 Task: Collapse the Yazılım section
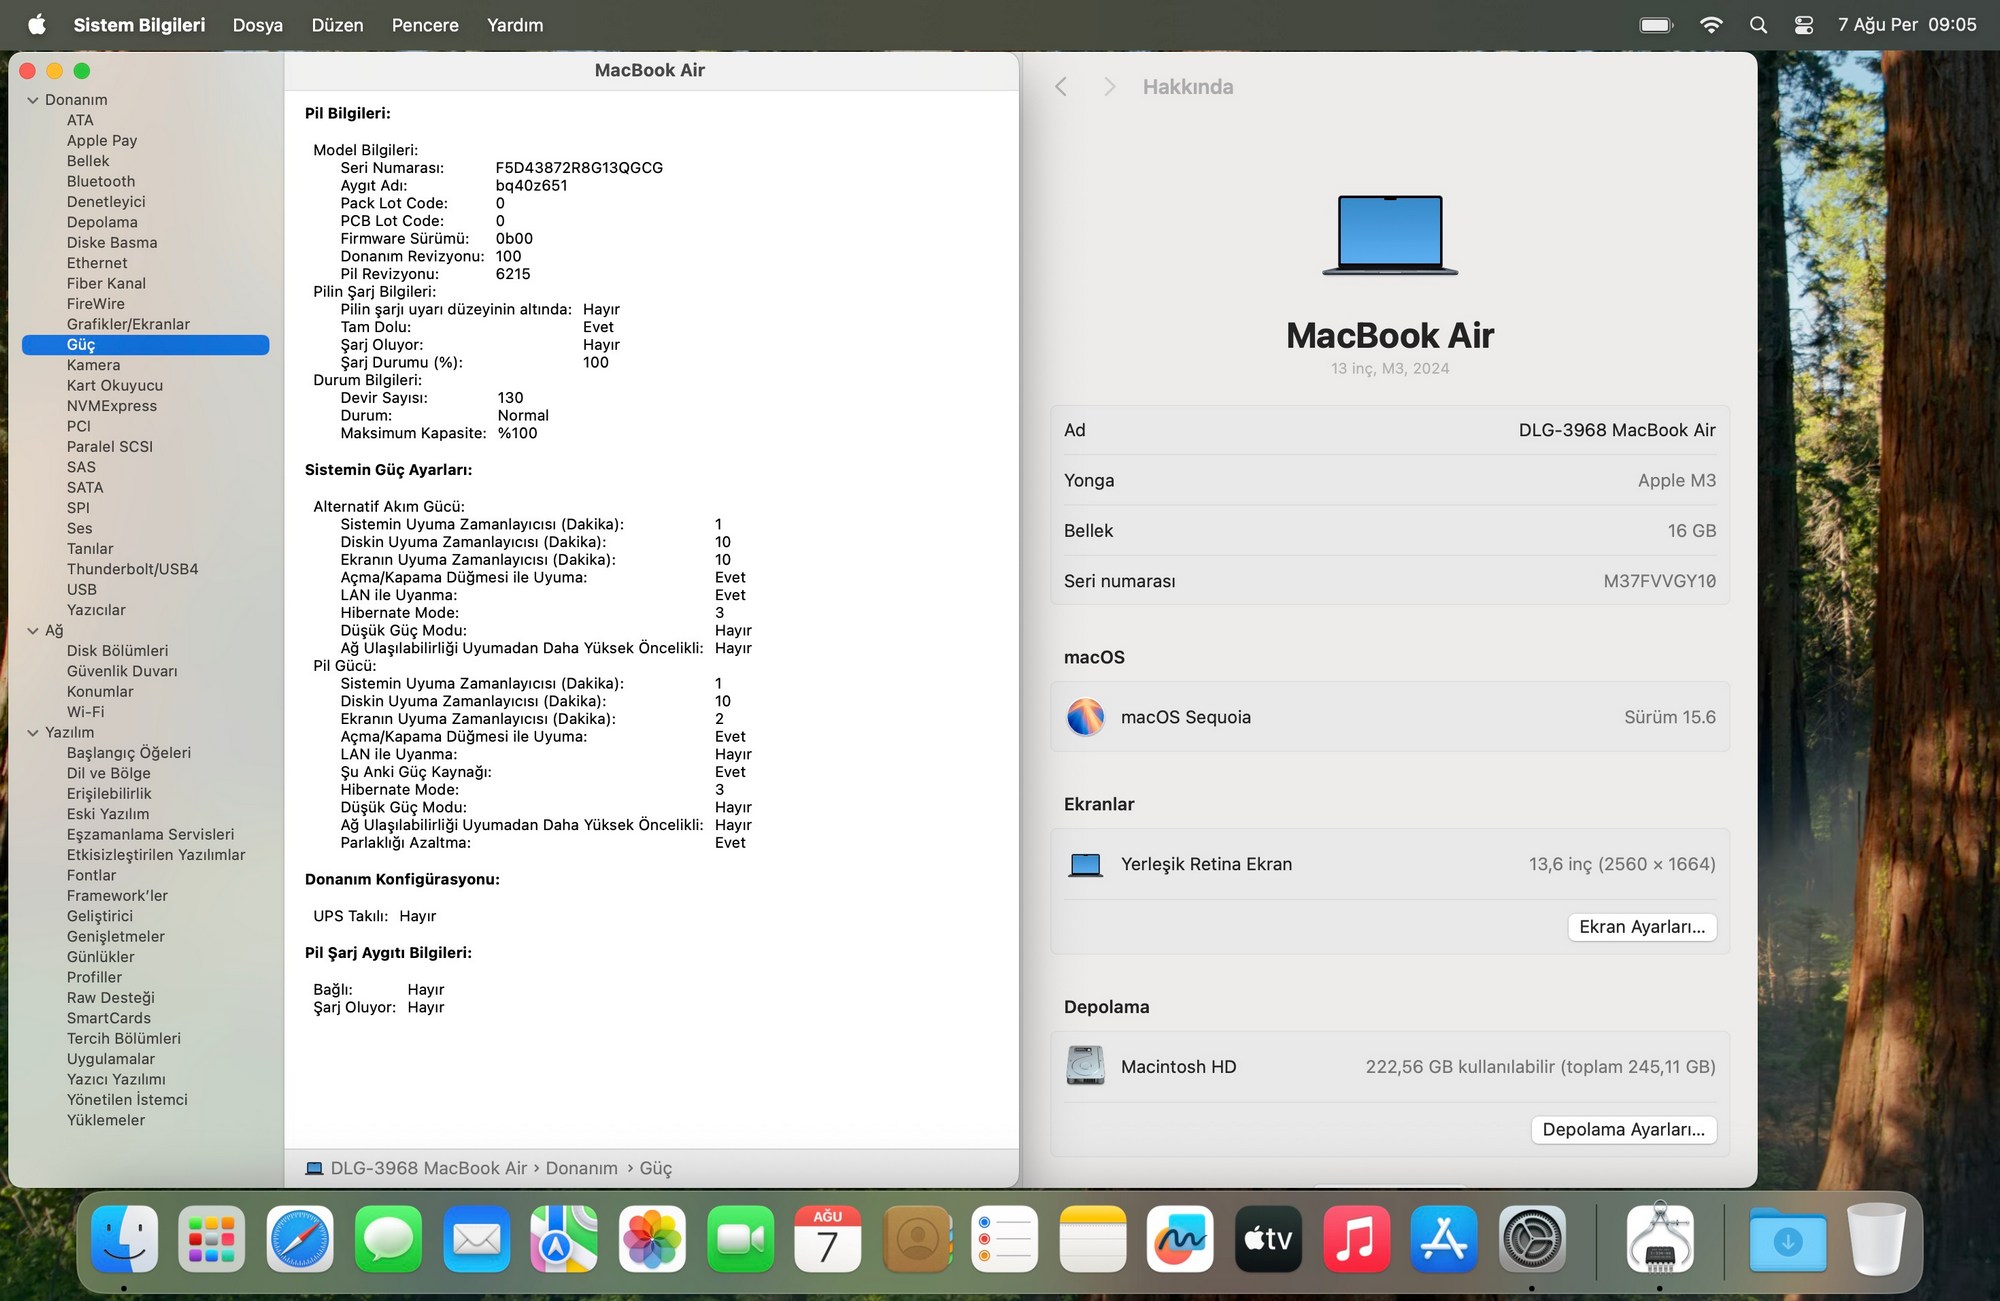coord(33,733)
